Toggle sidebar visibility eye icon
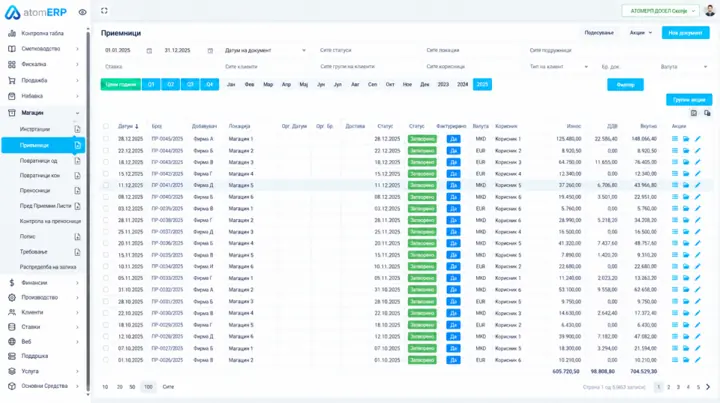The height and width of the screenshot is (403, 720). 82,12
